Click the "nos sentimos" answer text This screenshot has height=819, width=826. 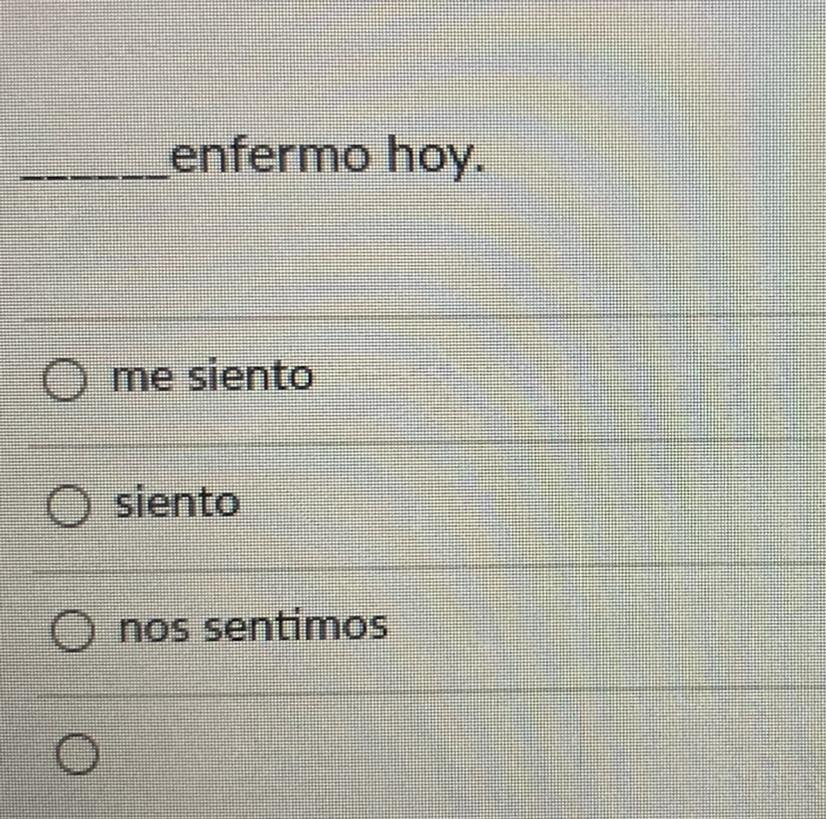[x=253, y=627]
